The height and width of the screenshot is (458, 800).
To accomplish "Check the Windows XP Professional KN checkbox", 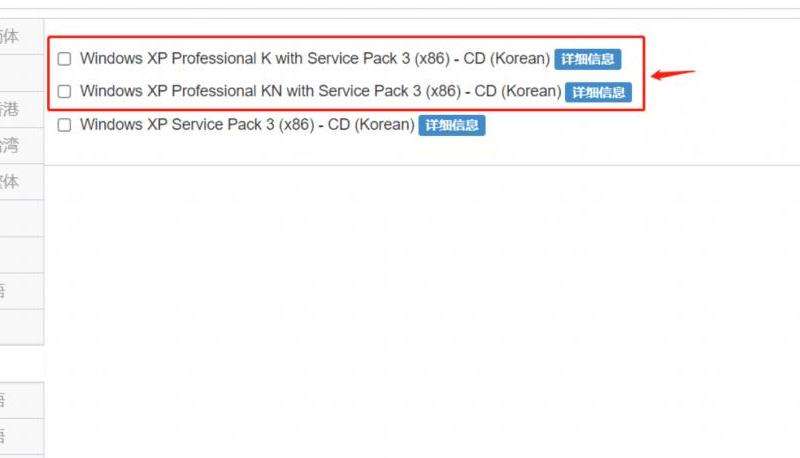I will (x=64, y=91).
